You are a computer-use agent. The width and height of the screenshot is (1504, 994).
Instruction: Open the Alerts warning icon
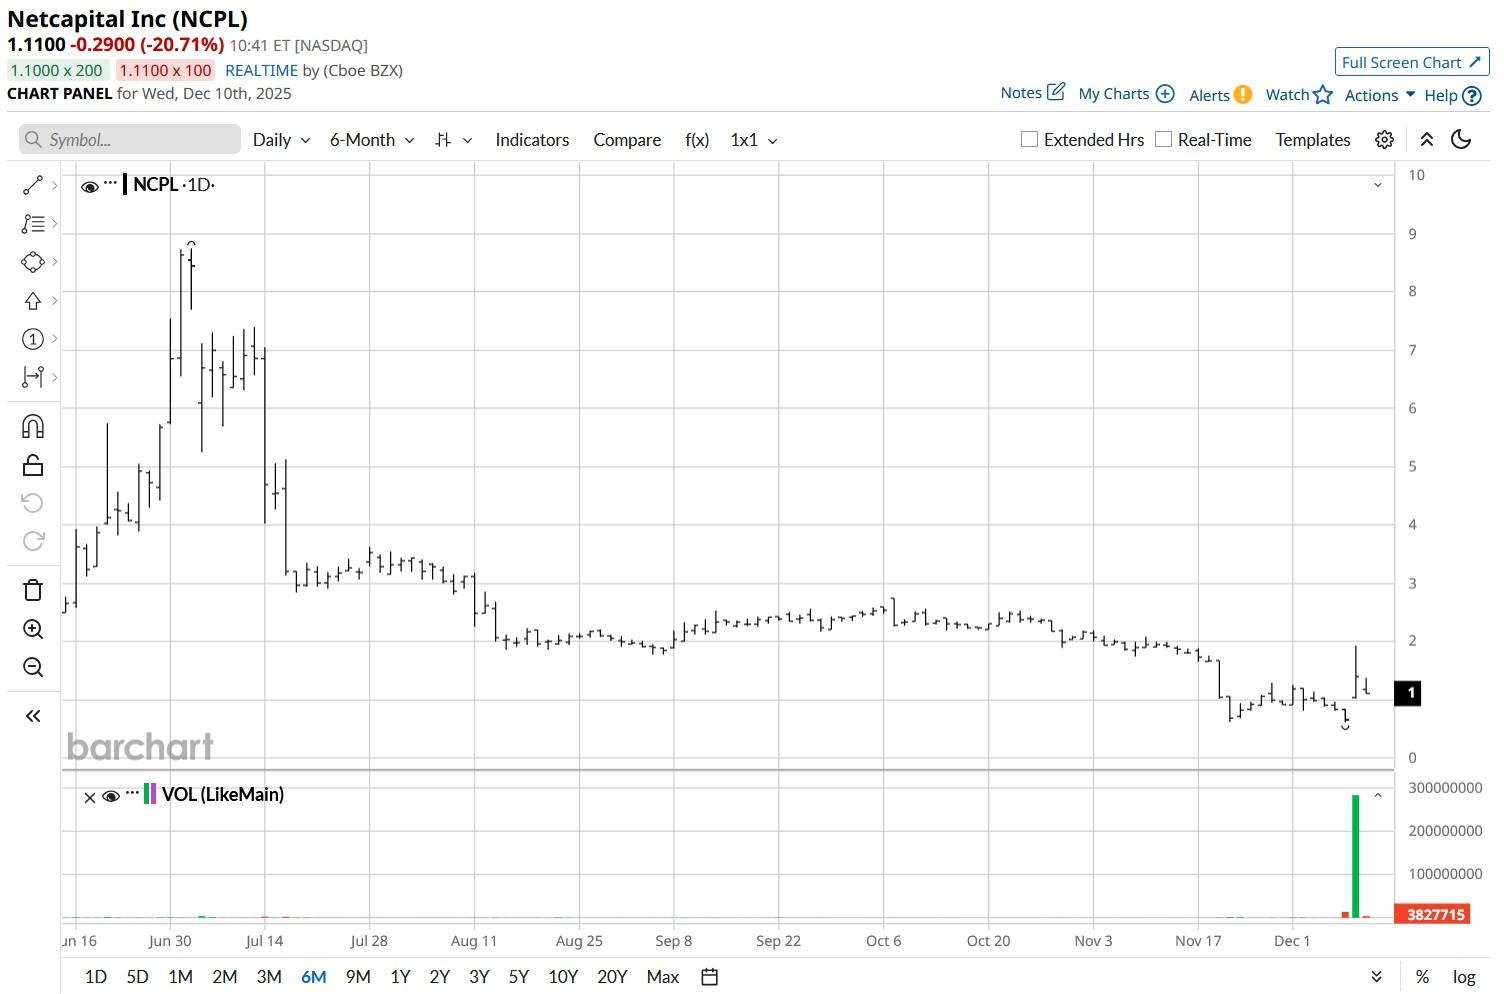coord(1242,95)
